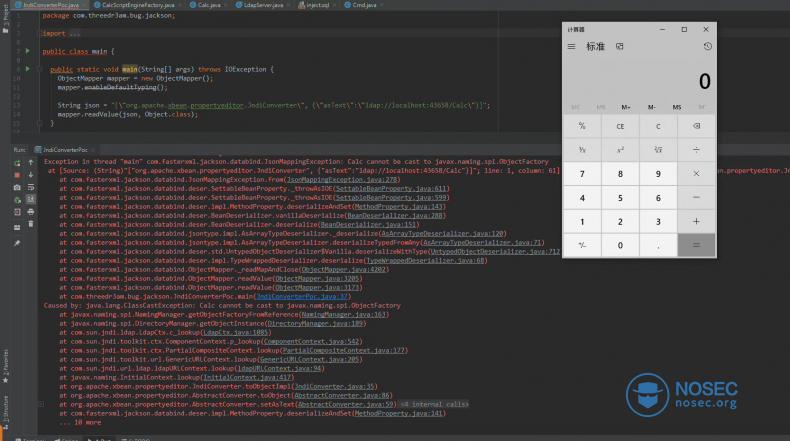
Task: Toggle soft-wrap icon in Run toolbar
Action: tap(31, 187)
